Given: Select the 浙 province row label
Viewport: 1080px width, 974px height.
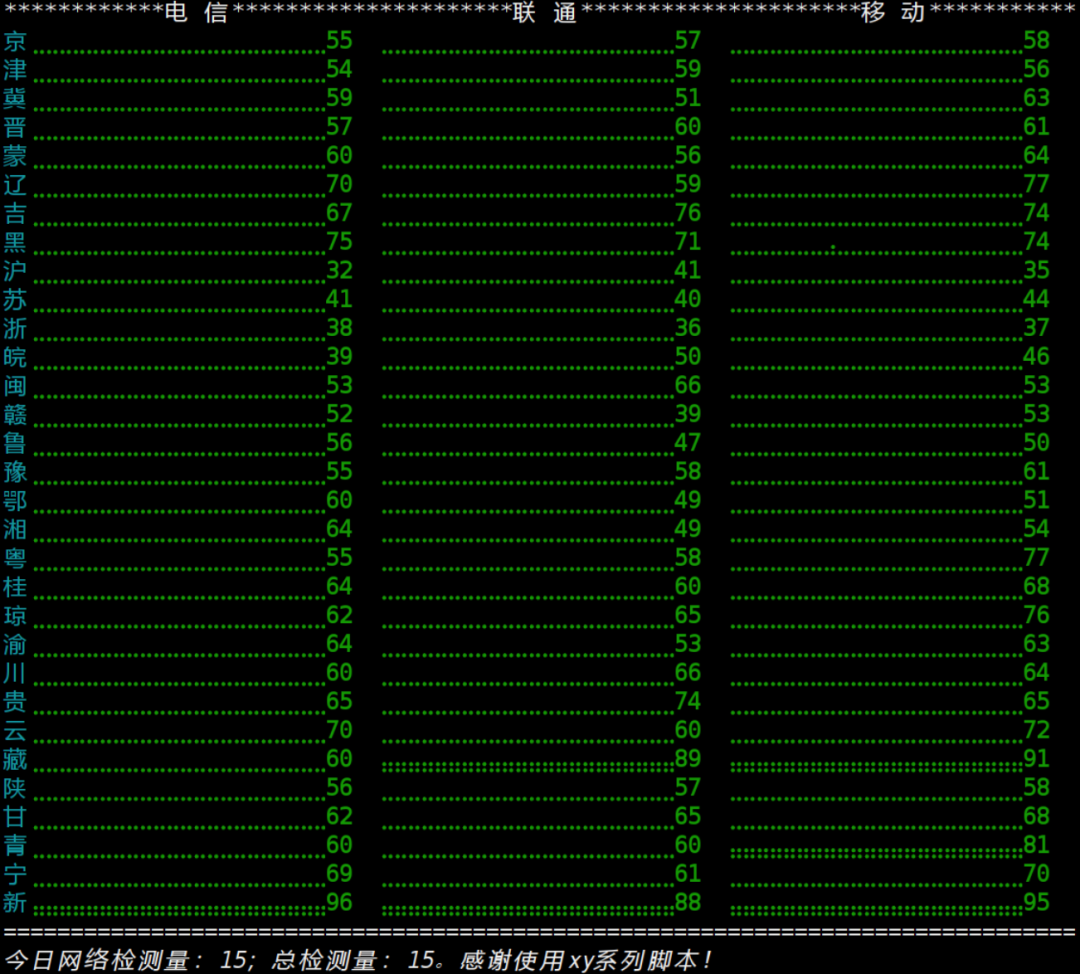Looking at the screenshot, I should [15, 328].
